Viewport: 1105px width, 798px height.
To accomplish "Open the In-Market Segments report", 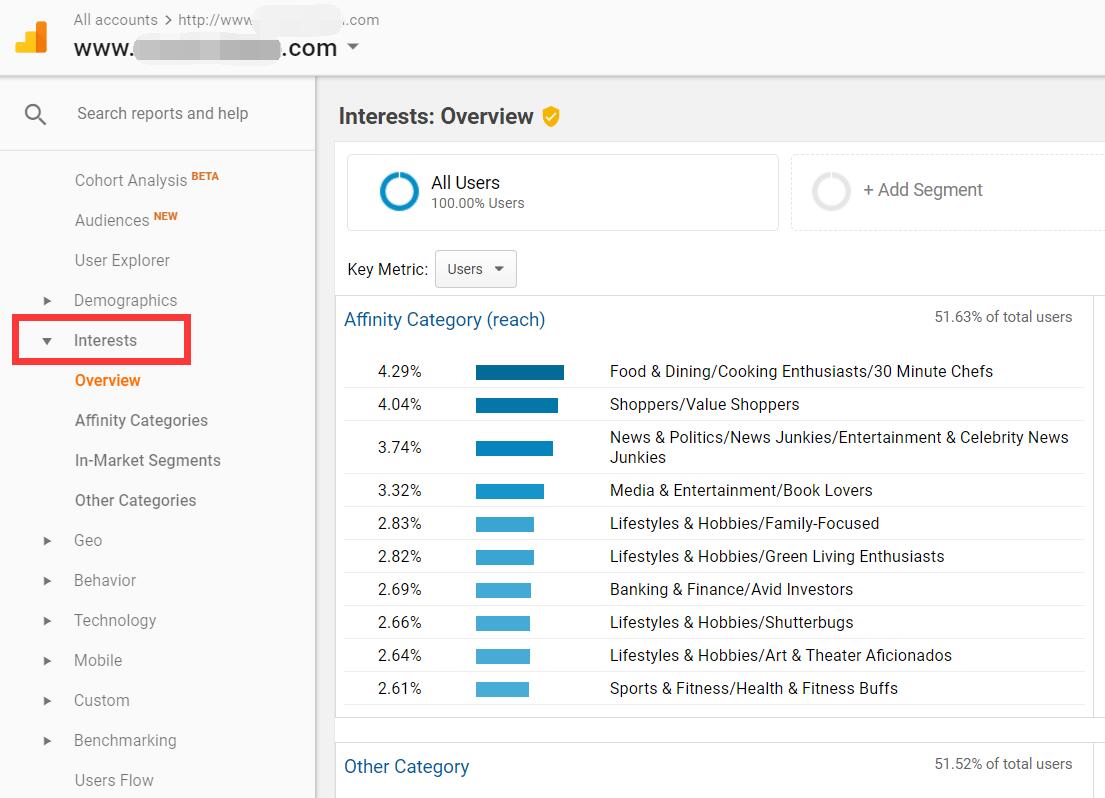I will pos(147,460).
